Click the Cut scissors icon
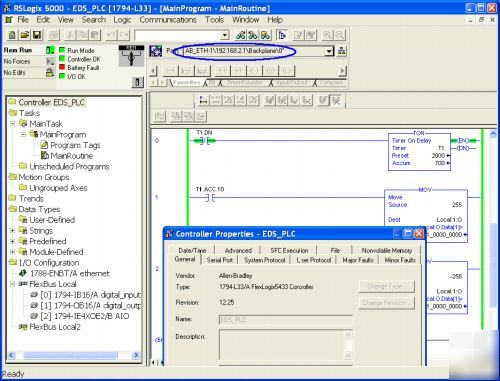This screenshot has width=500, height=381. click(x=70, y=35)
